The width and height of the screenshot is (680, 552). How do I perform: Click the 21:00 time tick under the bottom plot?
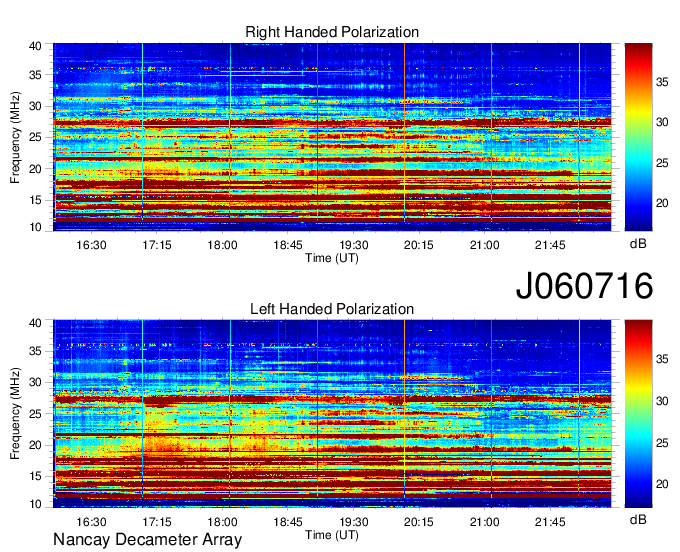484,522
